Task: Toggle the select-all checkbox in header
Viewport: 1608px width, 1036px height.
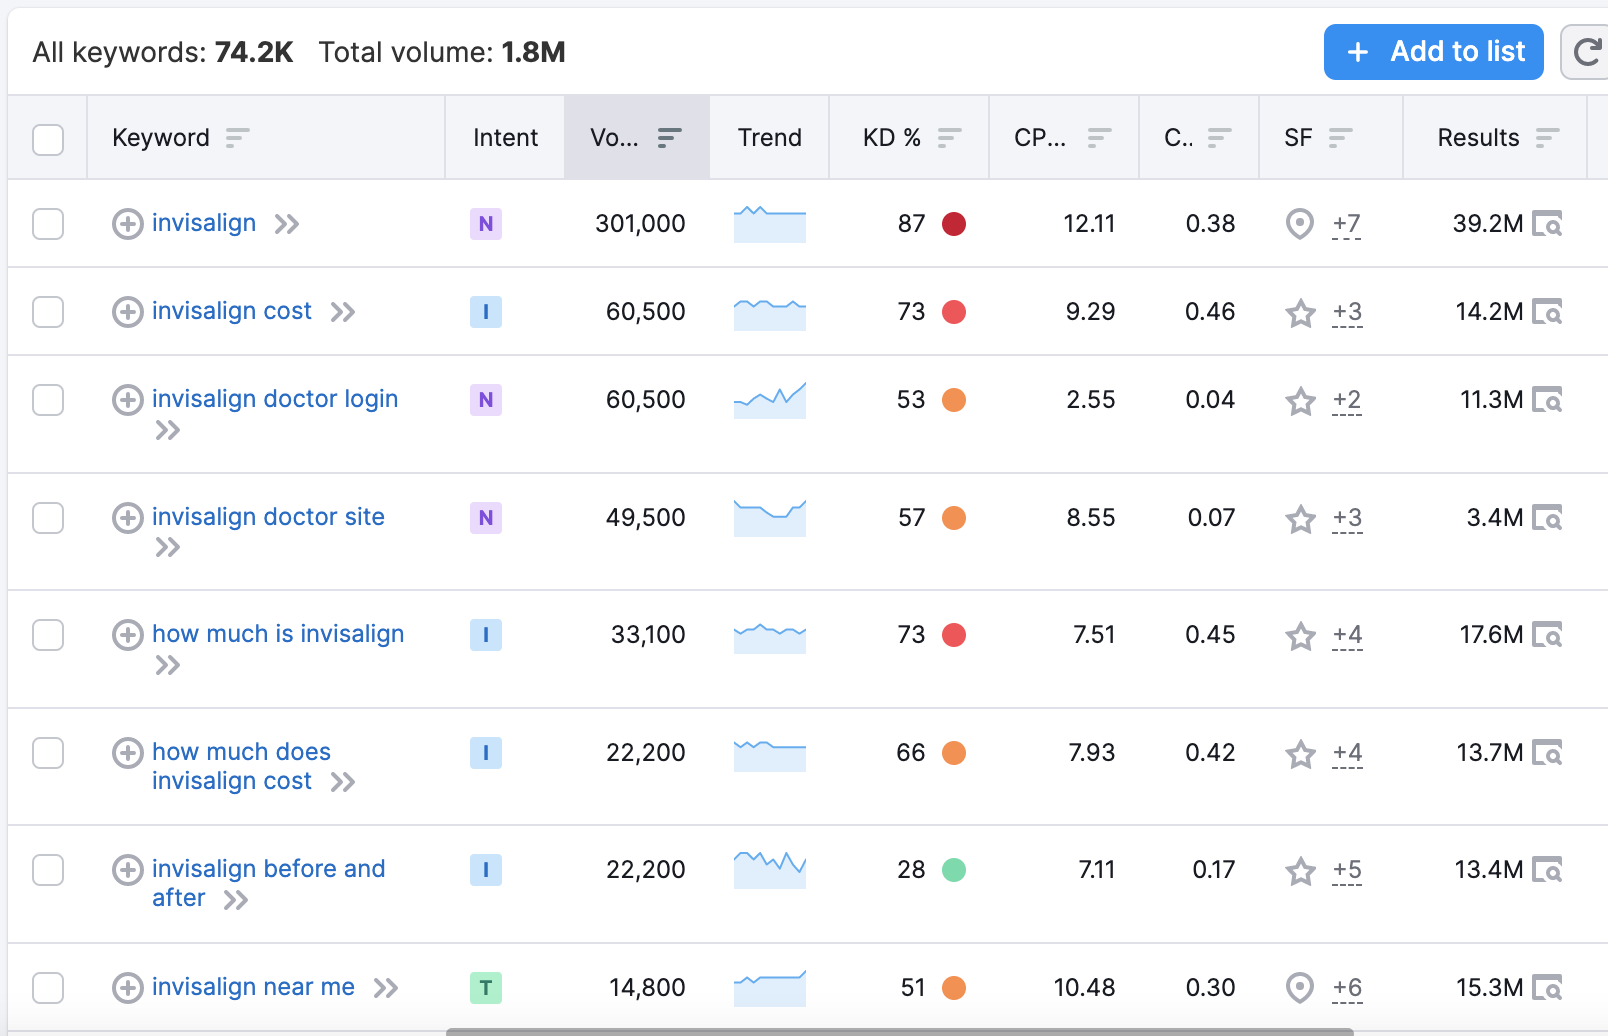Action: point(48,139)
